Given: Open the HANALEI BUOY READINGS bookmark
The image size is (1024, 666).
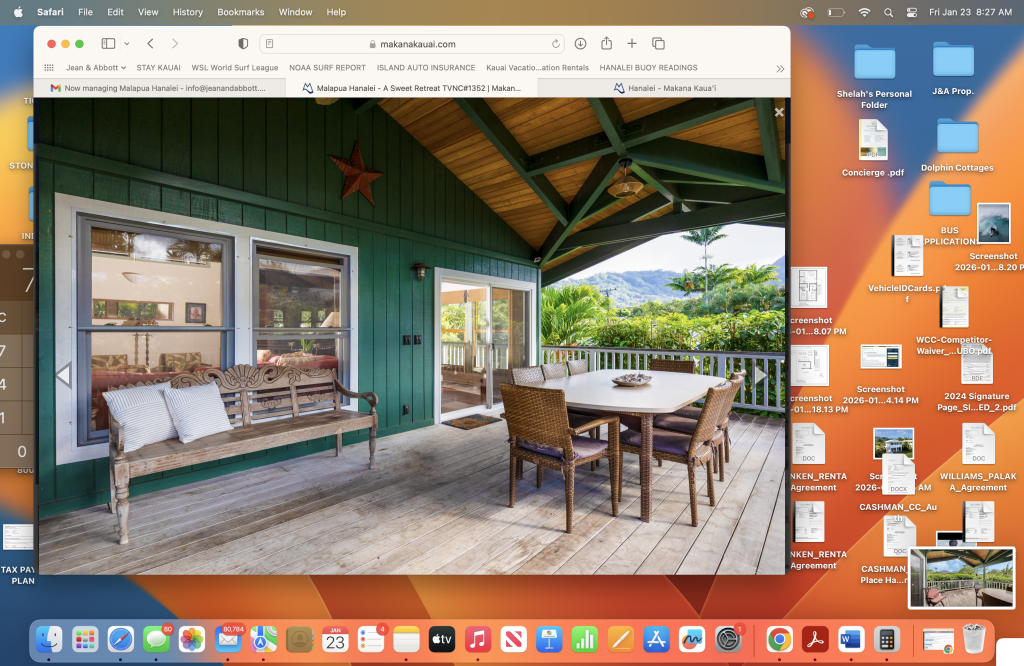Looking at the screenshot, I should point(648,68).
